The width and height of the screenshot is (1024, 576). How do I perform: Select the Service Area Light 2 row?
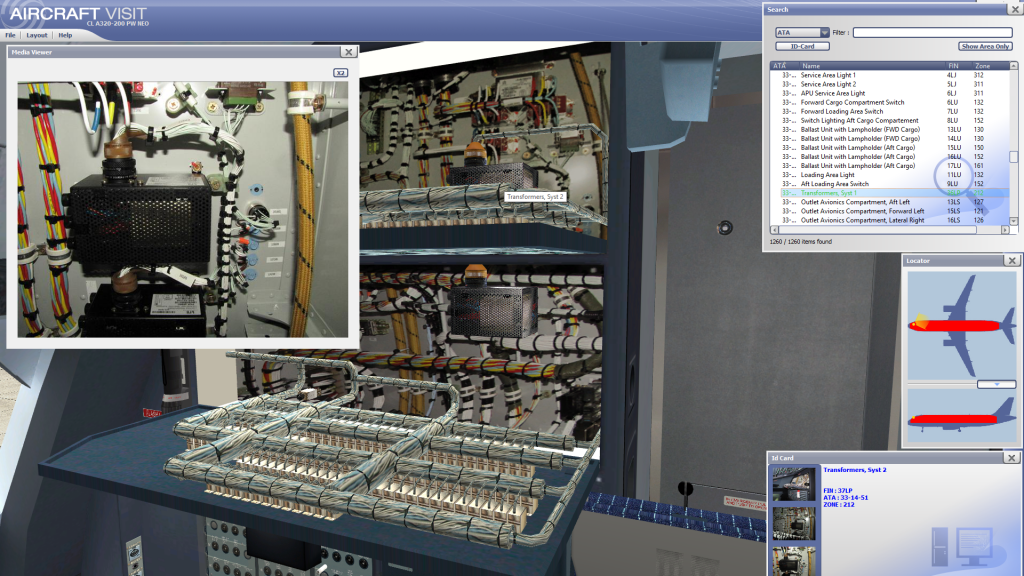pyautogui.click(x=889, y=84)
